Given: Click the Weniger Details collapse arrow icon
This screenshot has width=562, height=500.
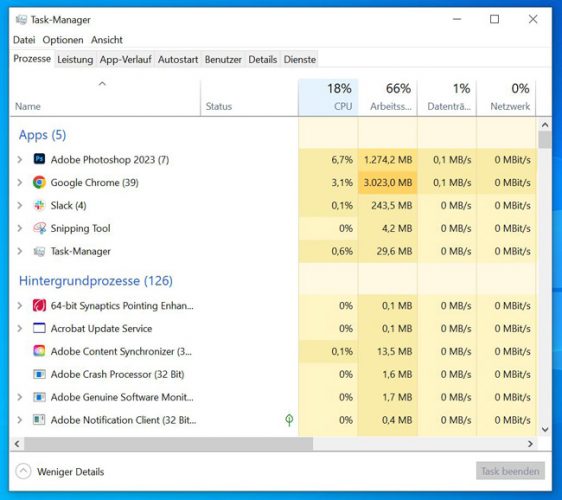Looking at the screenshot, I should [x=23, y=471].
